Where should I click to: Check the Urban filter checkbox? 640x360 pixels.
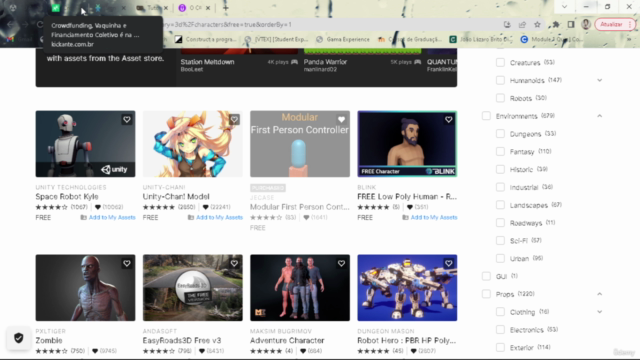coord(500,258)
